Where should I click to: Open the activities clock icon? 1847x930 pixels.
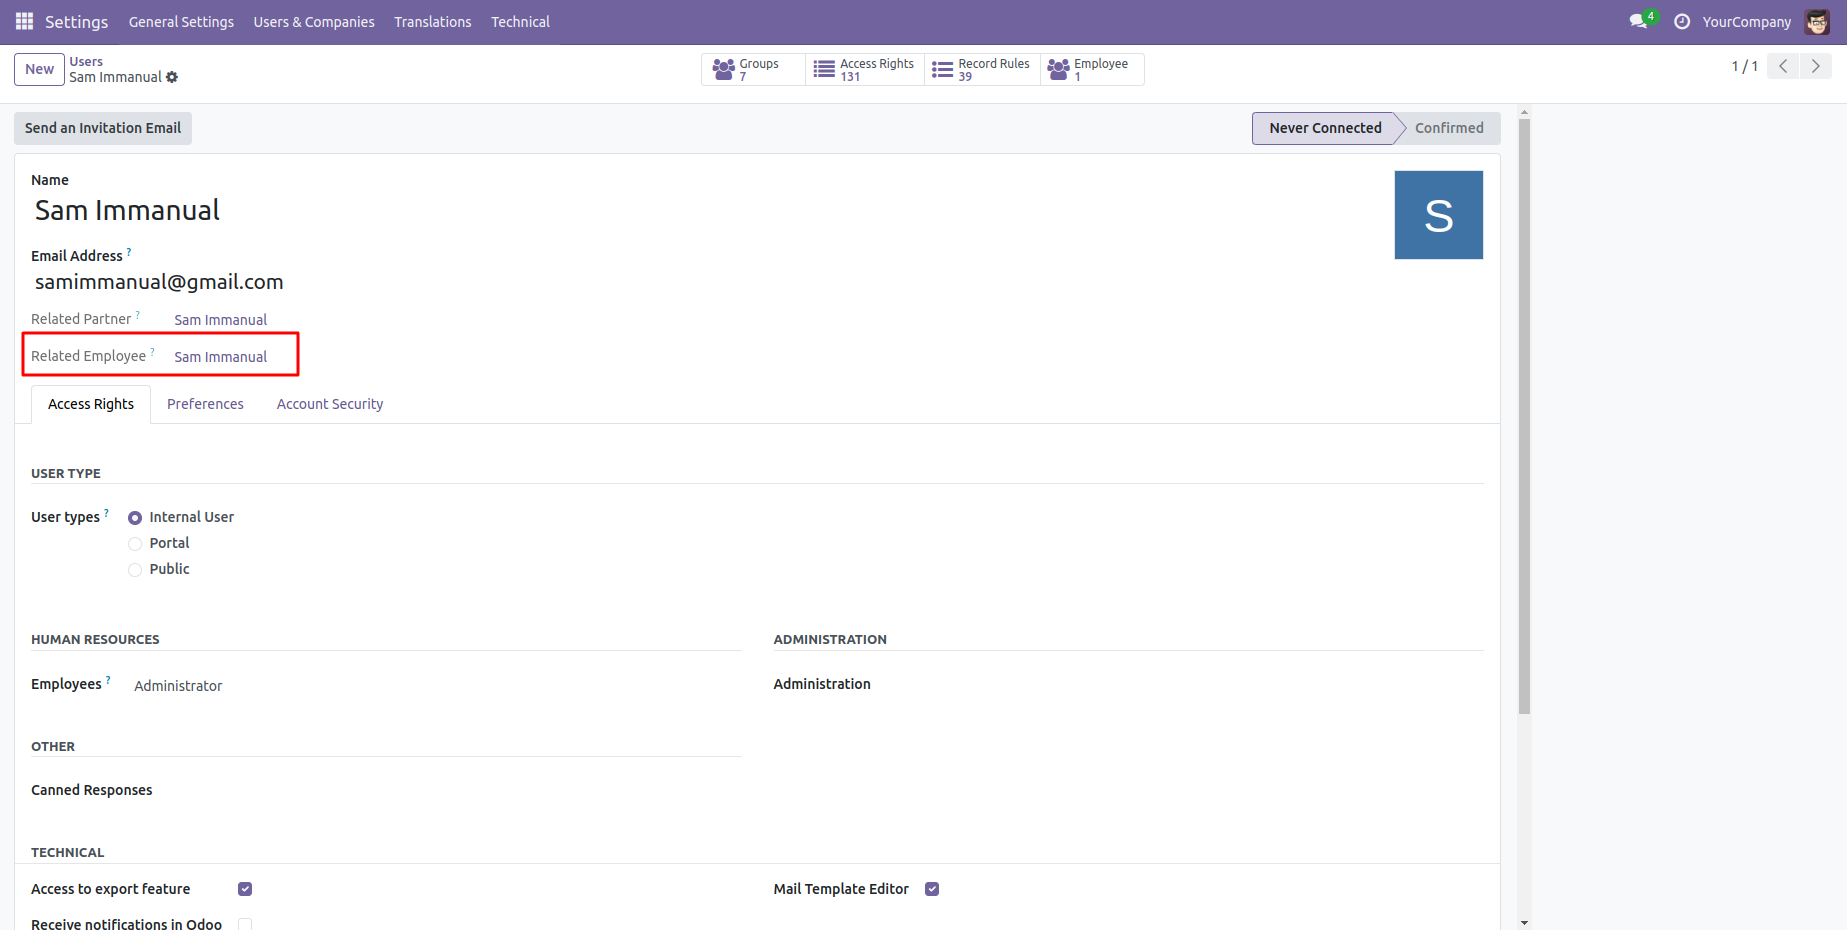pyautogui.click(x=1682, y=21)
